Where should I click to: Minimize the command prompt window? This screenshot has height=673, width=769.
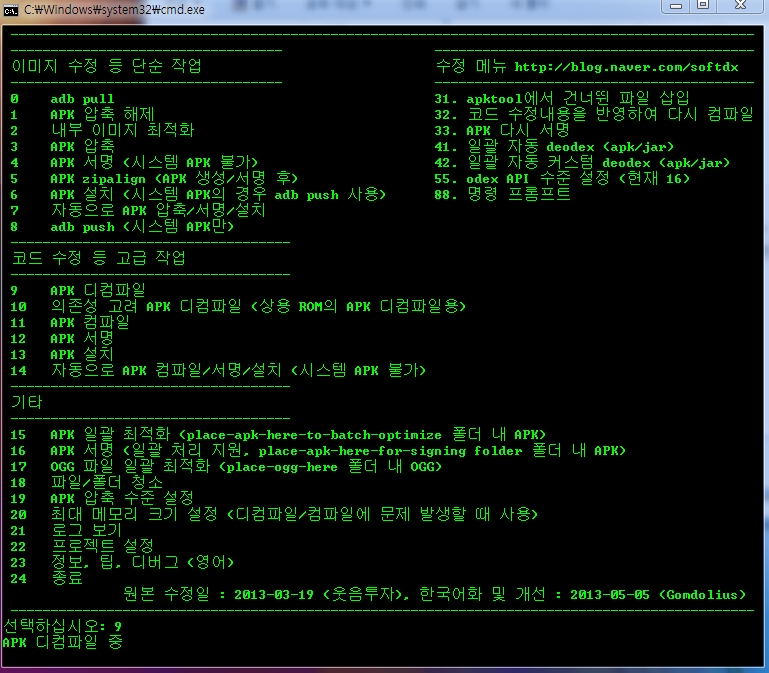point(675,6)
